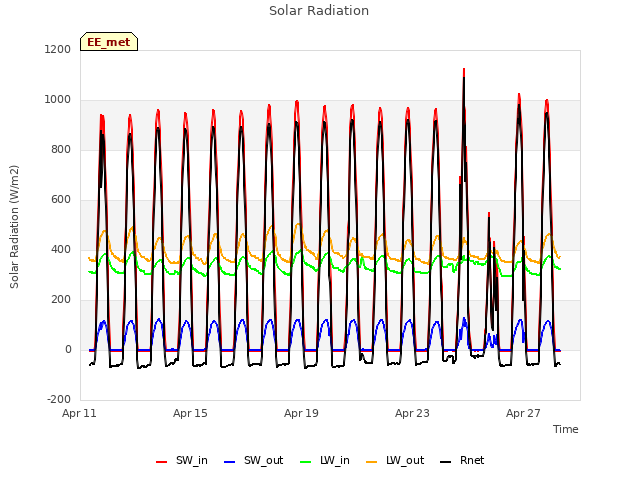Click the 800 y-axis tick label

pyautogui.click(x=61, y=150)
